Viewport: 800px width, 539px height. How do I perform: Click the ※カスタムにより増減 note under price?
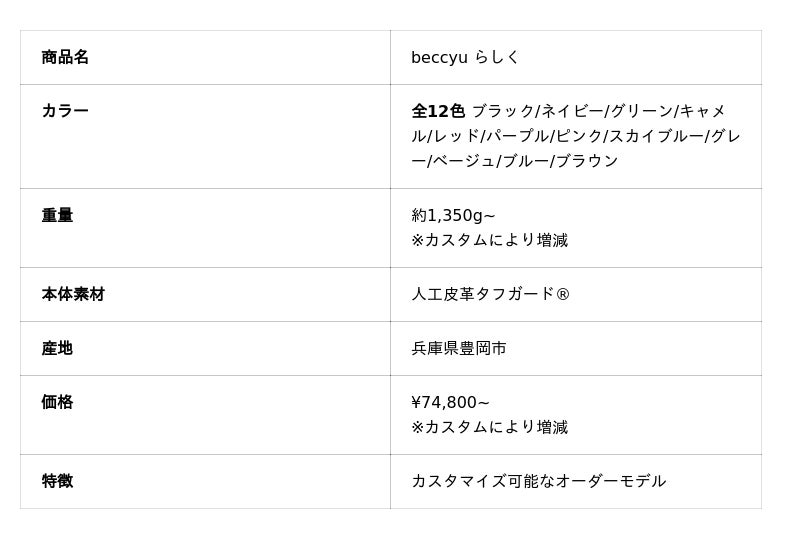coord(489,427)
